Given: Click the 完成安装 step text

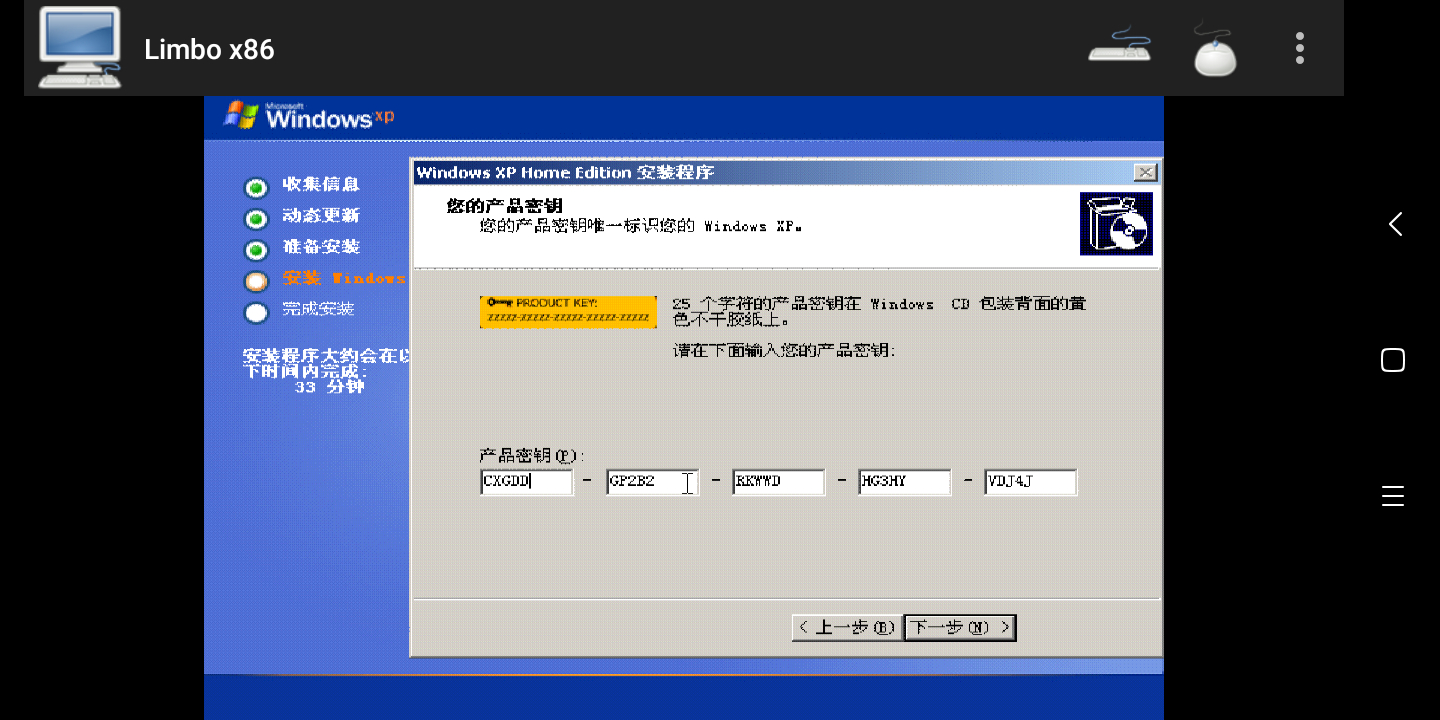Looking at the screenshot, I should [x=318, y=309].
